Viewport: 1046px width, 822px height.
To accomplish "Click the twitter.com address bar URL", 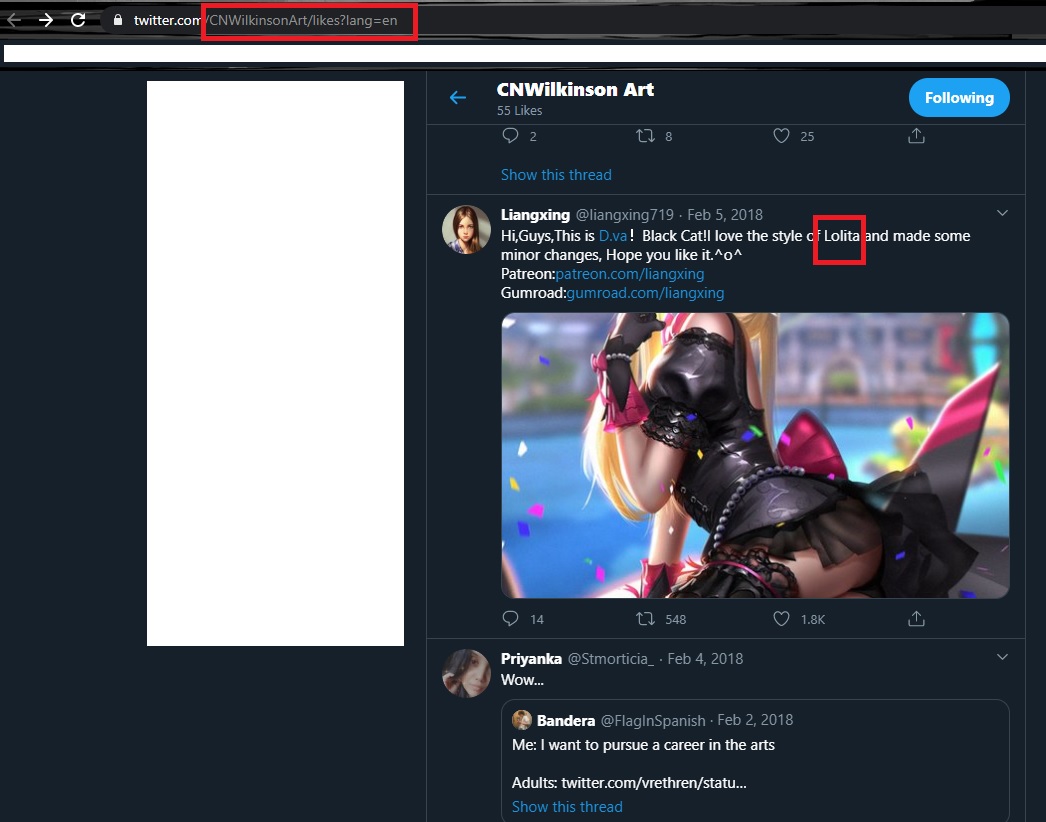I will 266,20.
